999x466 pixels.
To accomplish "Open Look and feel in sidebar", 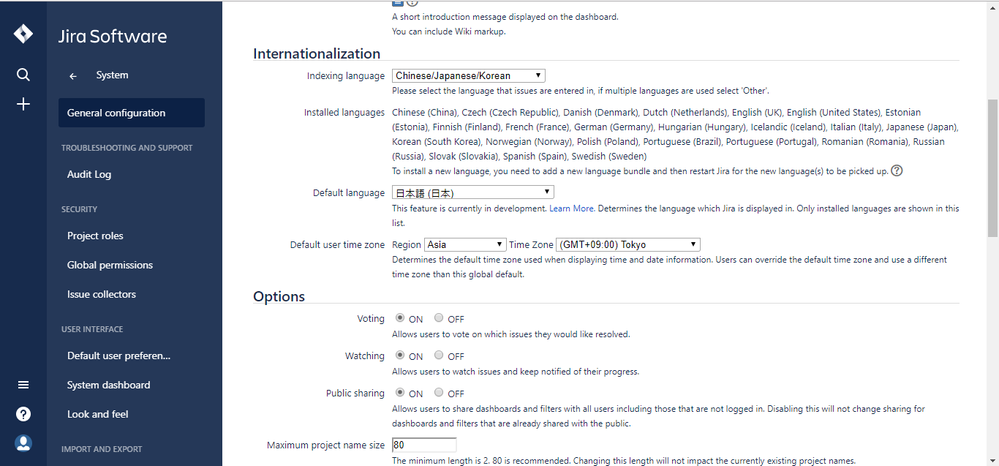I will pyautogui.click(x=97, y=414).
